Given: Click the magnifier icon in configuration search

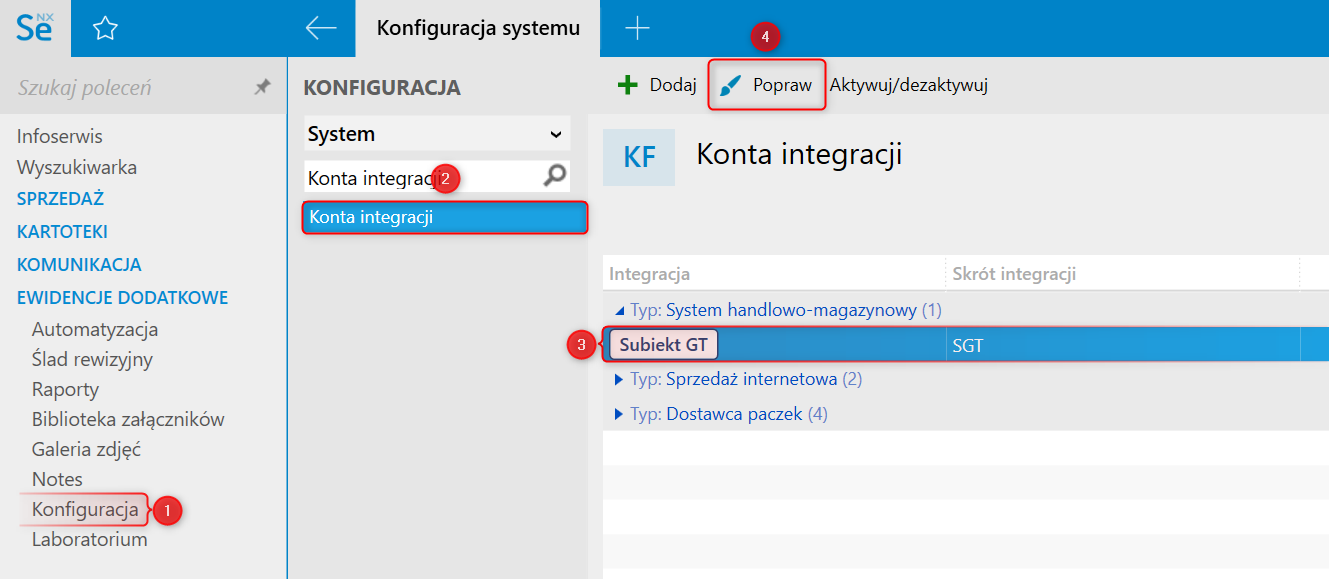Looking at the screenshot, I should [x=554, y=177].
